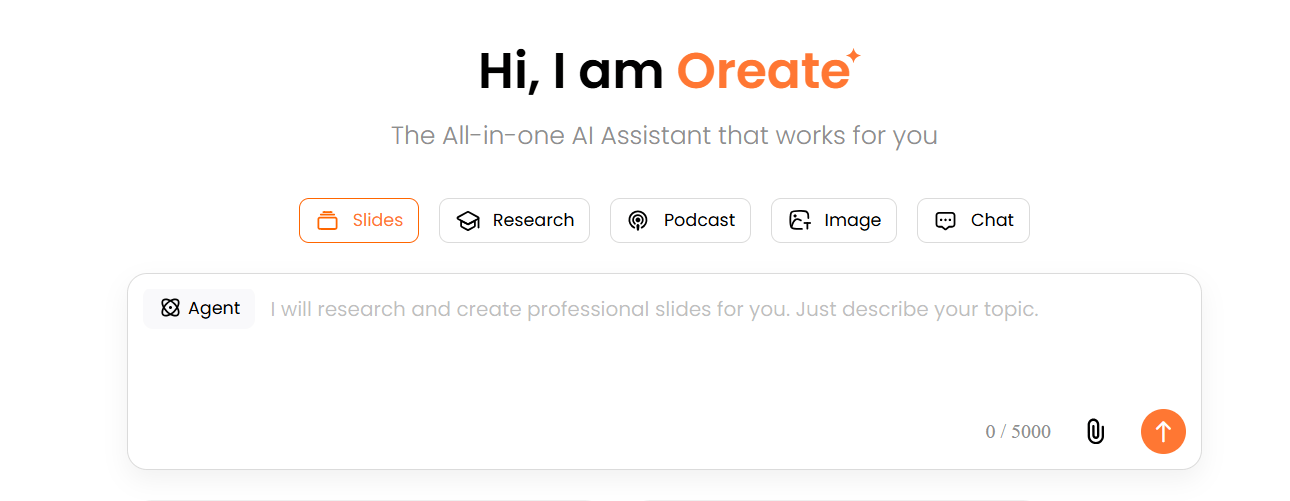Switch to the Slides tab label
Viewport: 1290px width, 501px height.
tap(377, 220)
